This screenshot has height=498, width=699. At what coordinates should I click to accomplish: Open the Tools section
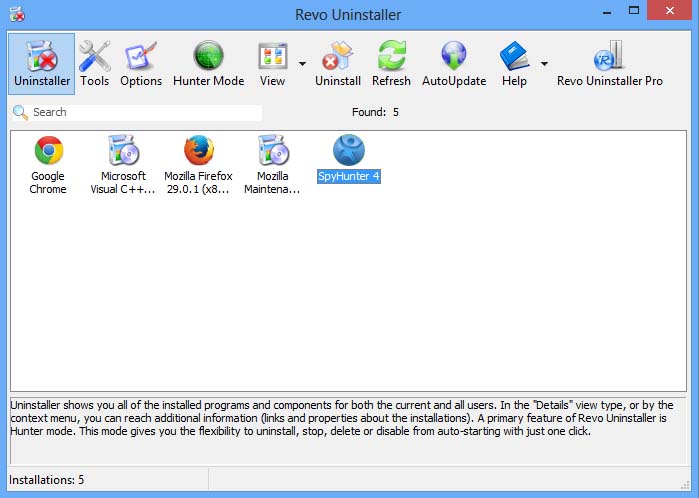[95, 64]
